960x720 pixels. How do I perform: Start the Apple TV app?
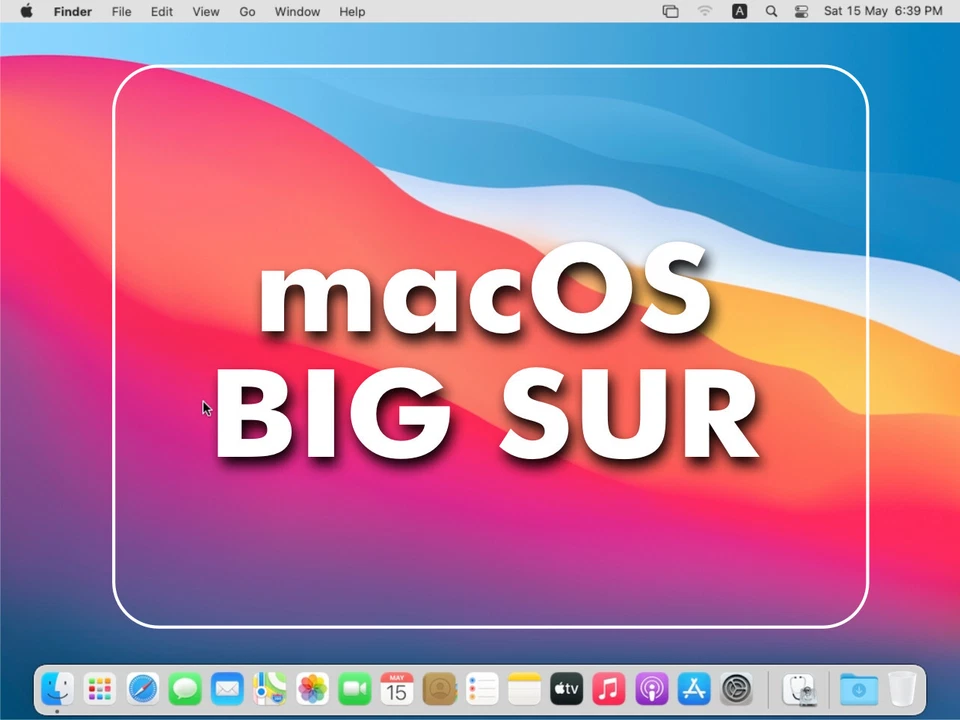tap(566, 689)
